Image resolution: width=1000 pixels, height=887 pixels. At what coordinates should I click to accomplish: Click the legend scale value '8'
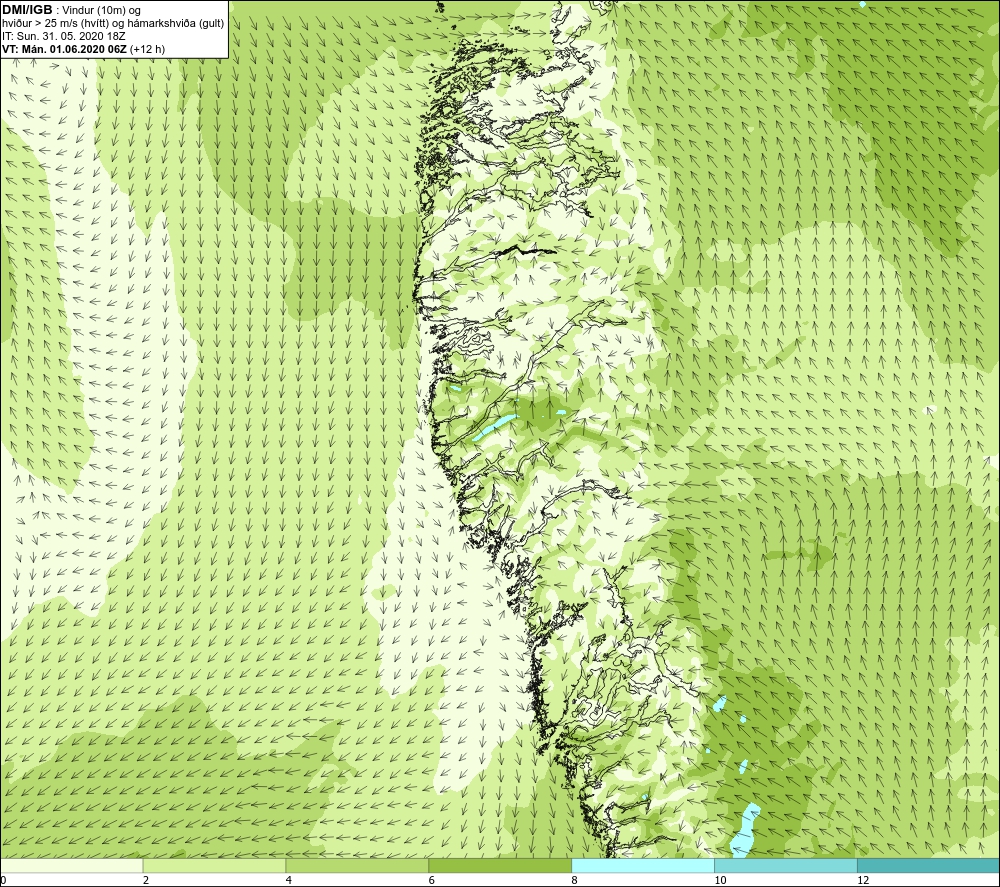pyautogui.click(x=574, y=881)
